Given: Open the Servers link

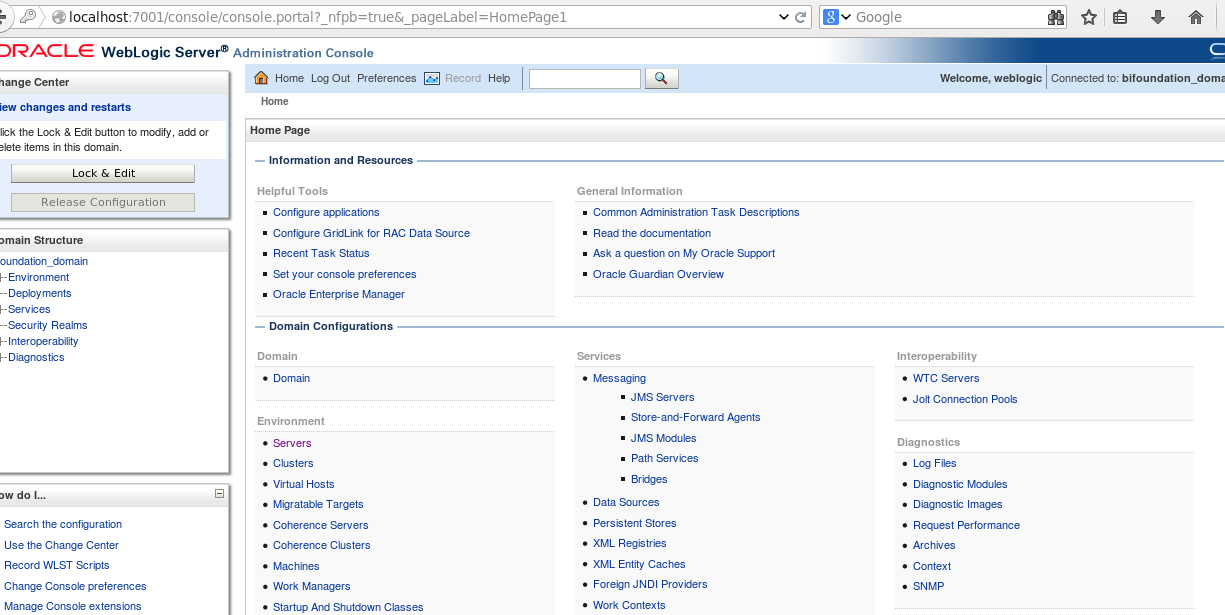Looking at the screenshot, I should coord(292,443).
